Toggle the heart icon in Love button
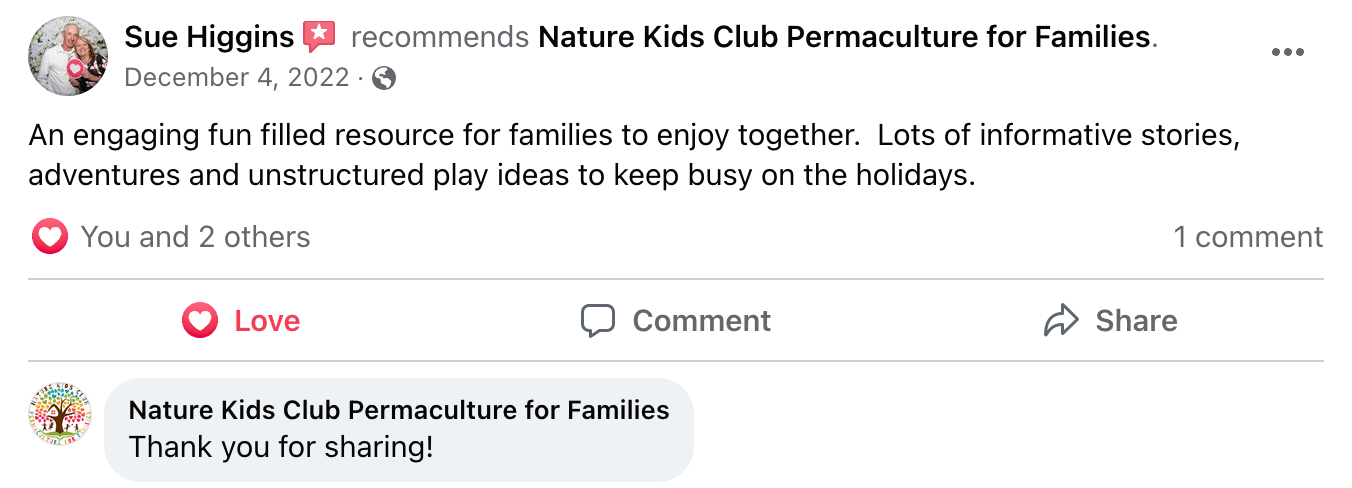 (x=200, y=321)
